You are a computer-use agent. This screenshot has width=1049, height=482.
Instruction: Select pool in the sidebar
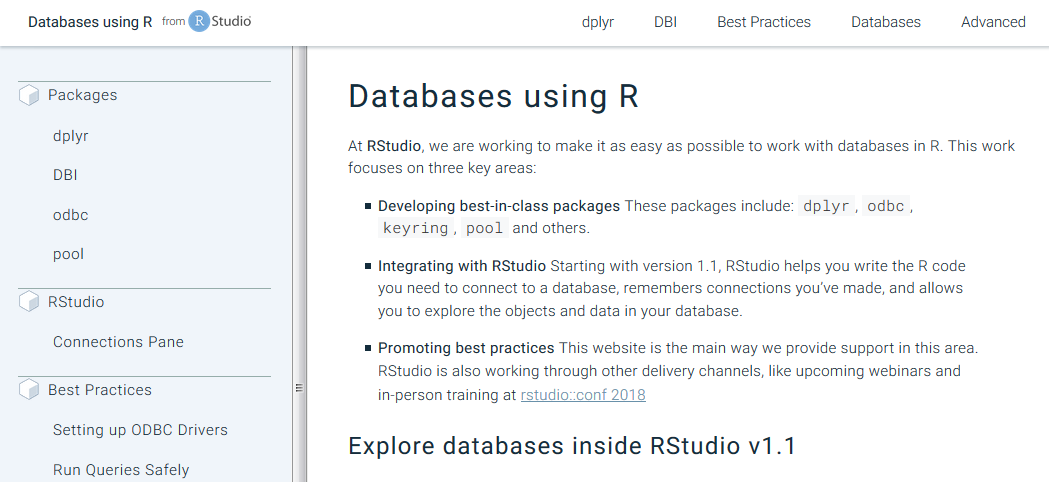(68, 254)
